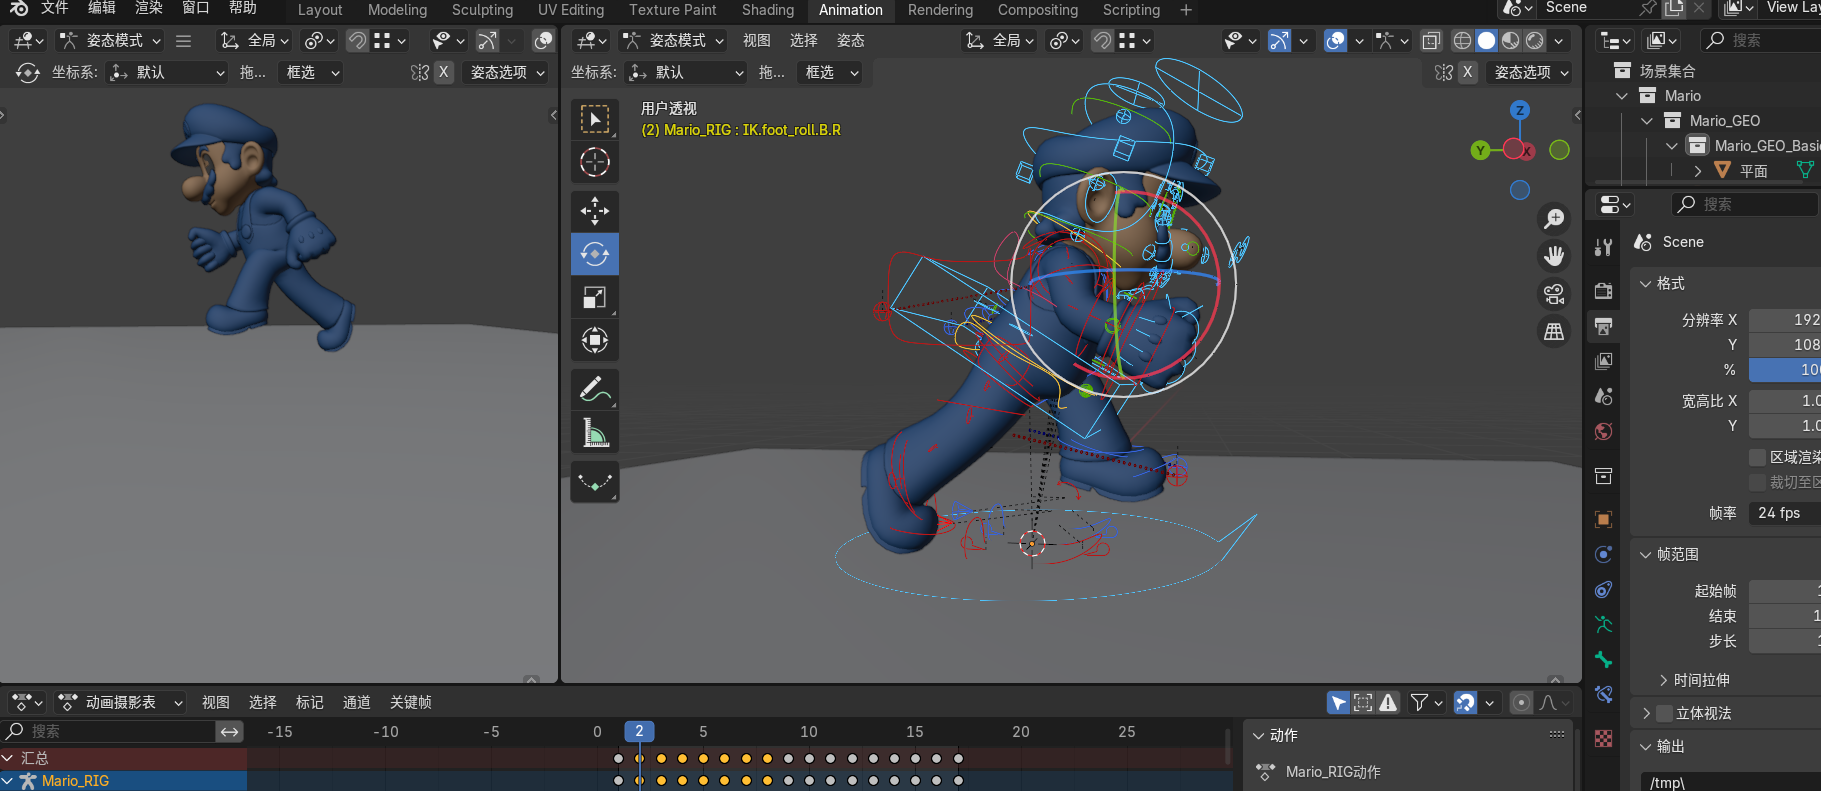
Task: Toggle X-ray view in right viewport
Action: tap(1431, 41)
